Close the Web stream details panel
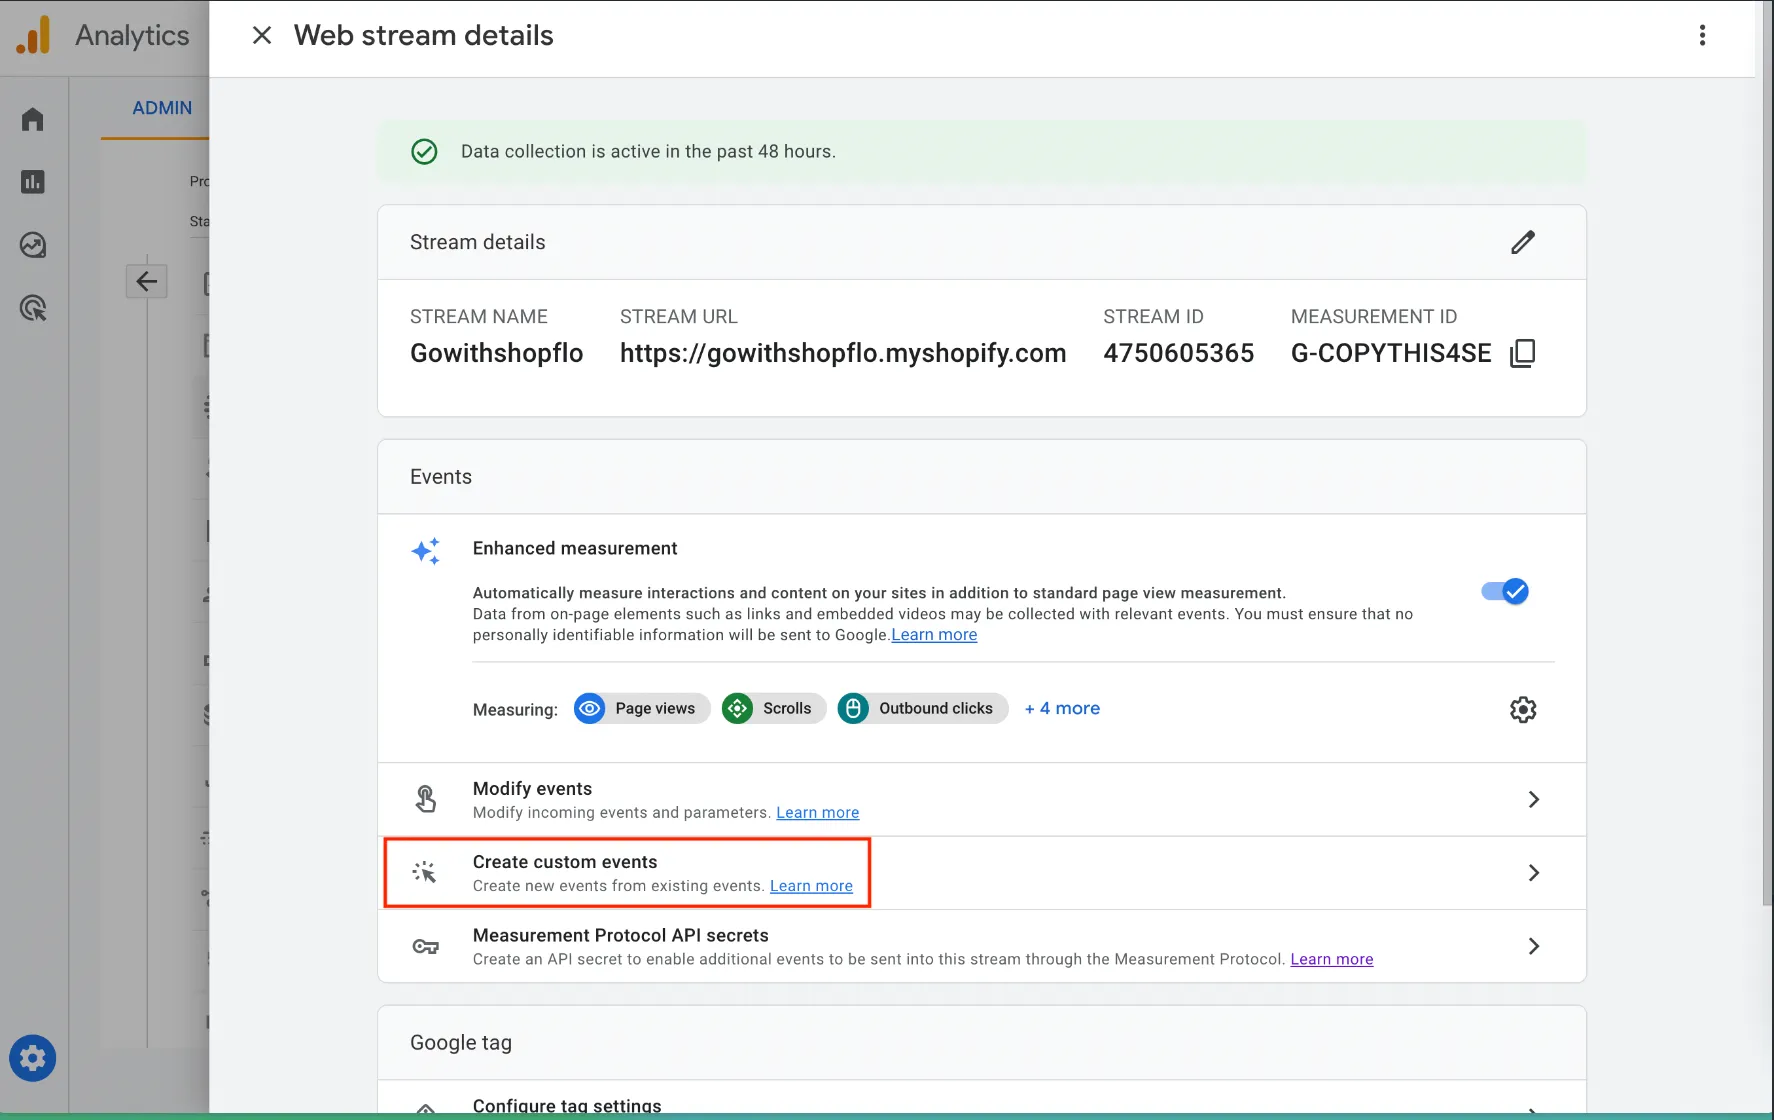This screenshot has width=1774, height=1120. click(262, 36)
